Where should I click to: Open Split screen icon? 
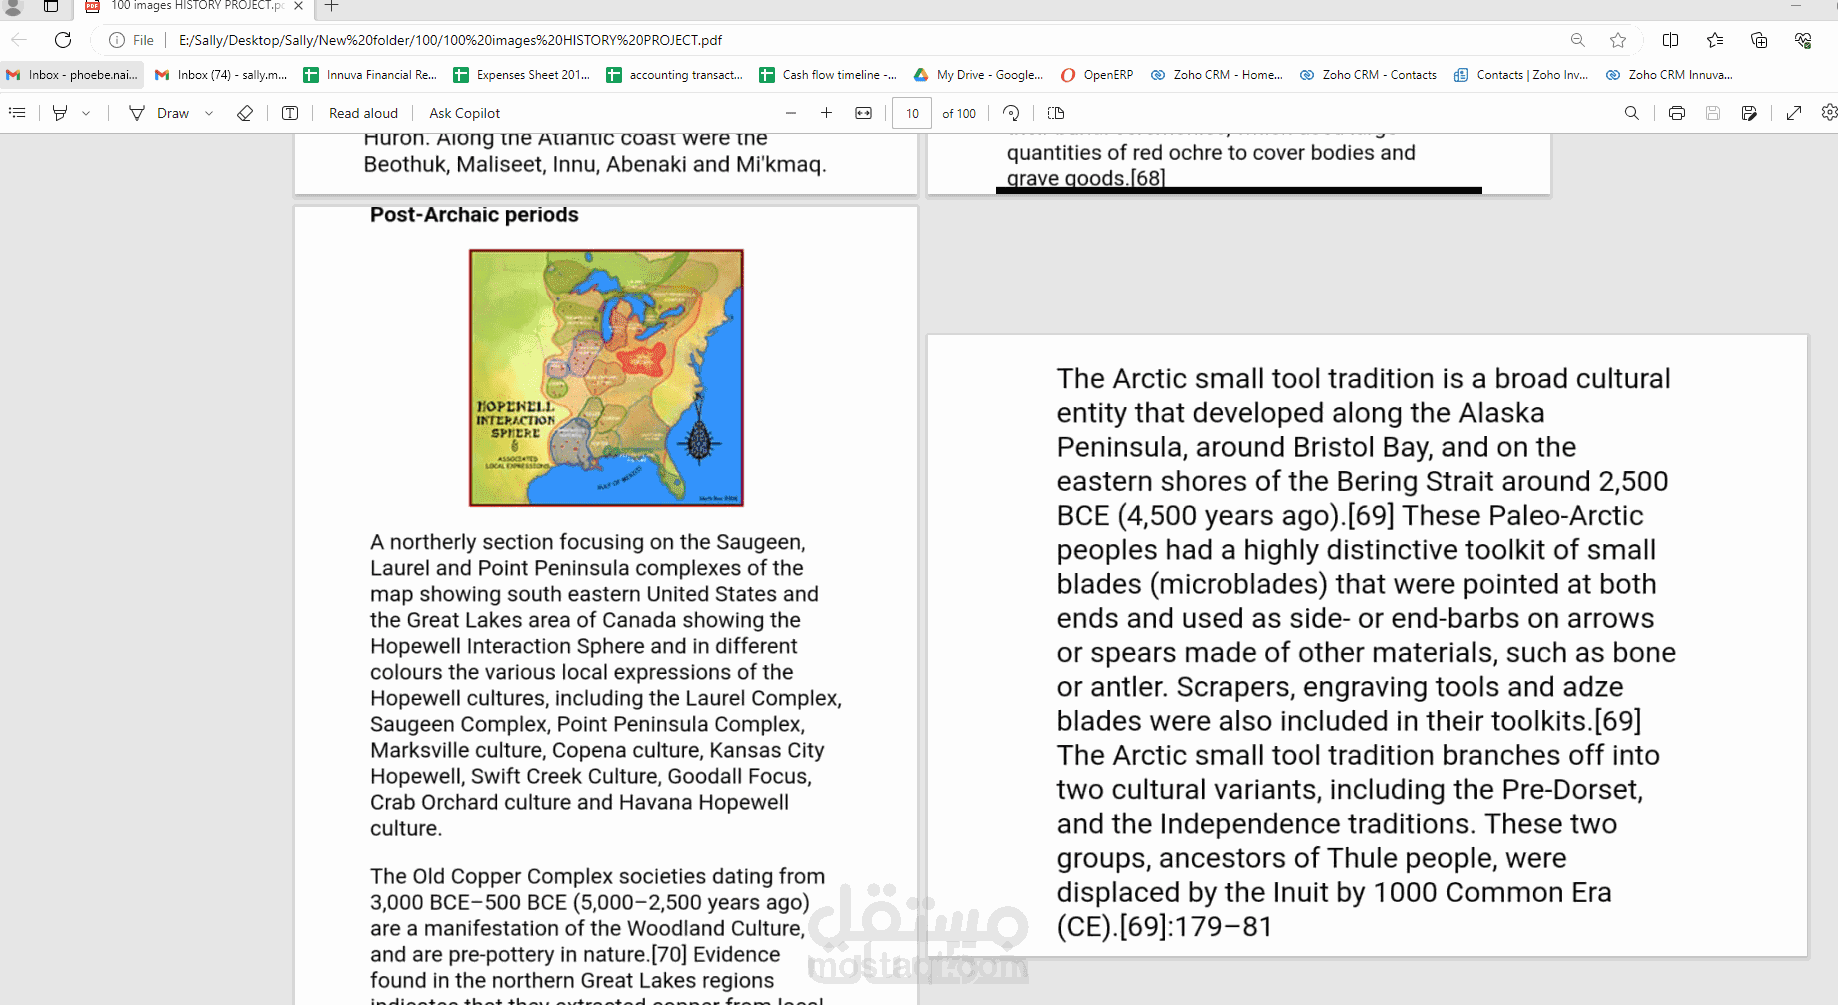pyautogui.click(x=1670, y=40)
